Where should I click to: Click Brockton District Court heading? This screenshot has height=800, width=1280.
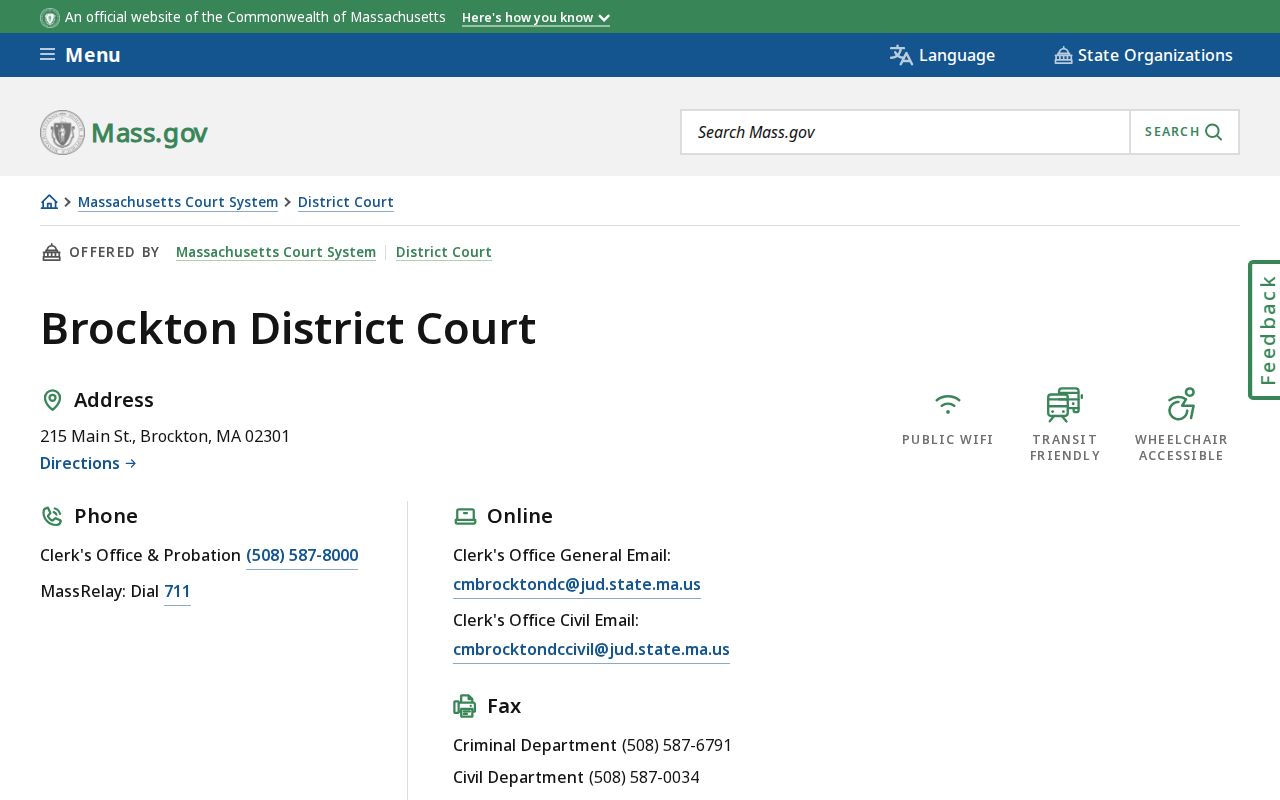tap(288, 328)
